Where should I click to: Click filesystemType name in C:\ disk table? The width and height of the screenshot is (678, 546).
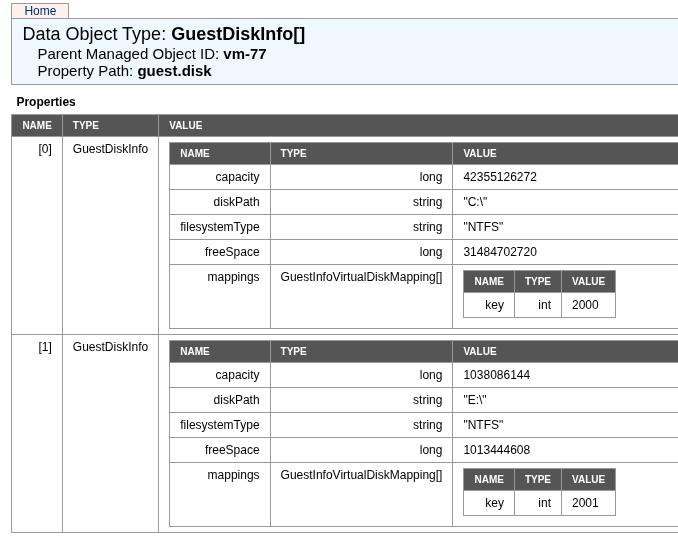[x=220, y=227]
